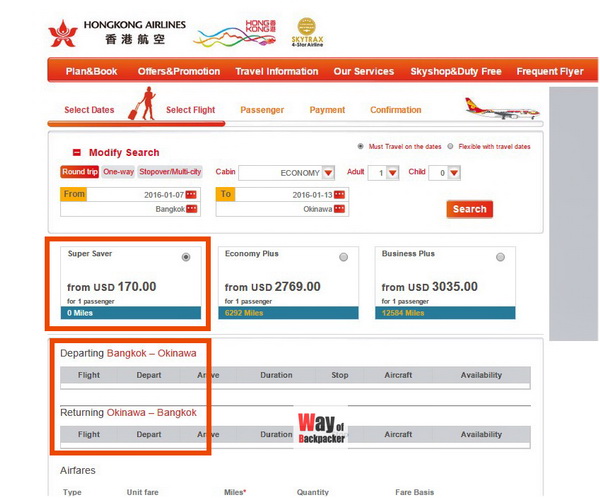Select the Super Saver fare radio button
This screenshot has height=498, width=600.
tap(186, 257)
